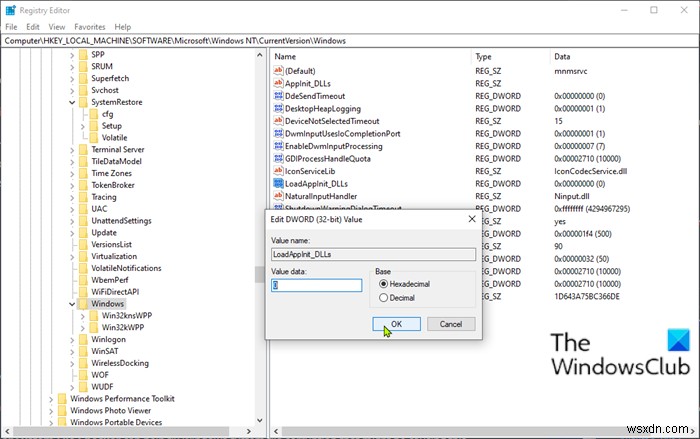Click the cfg folder icon
Viewport: 700px width, 439px height.
click(x=94, y=114)
